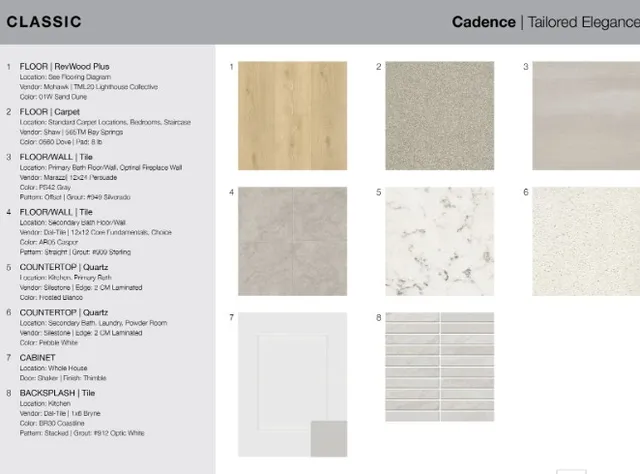Select the COUNTERTOP | Quartz heading for item 6
This screenshot has height=474, width=640.
click(x=66, y=312)
